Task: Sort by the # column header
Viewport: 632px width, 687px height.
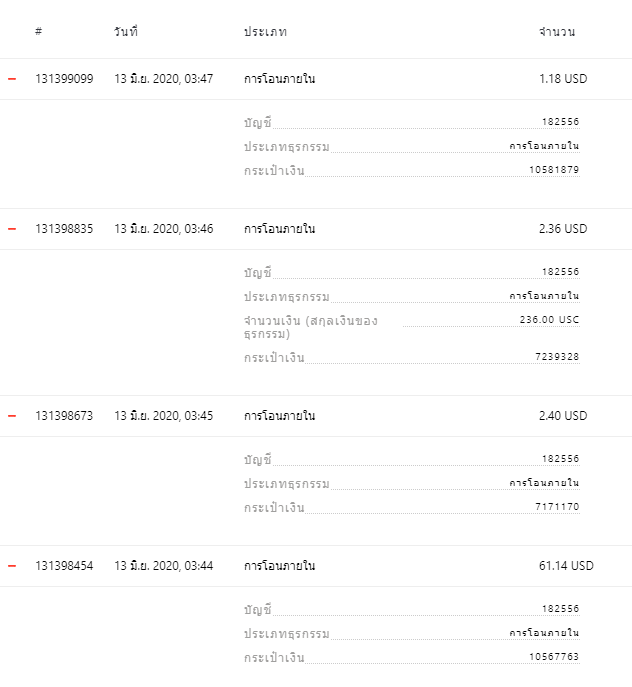Action: [x=39, y=32]
